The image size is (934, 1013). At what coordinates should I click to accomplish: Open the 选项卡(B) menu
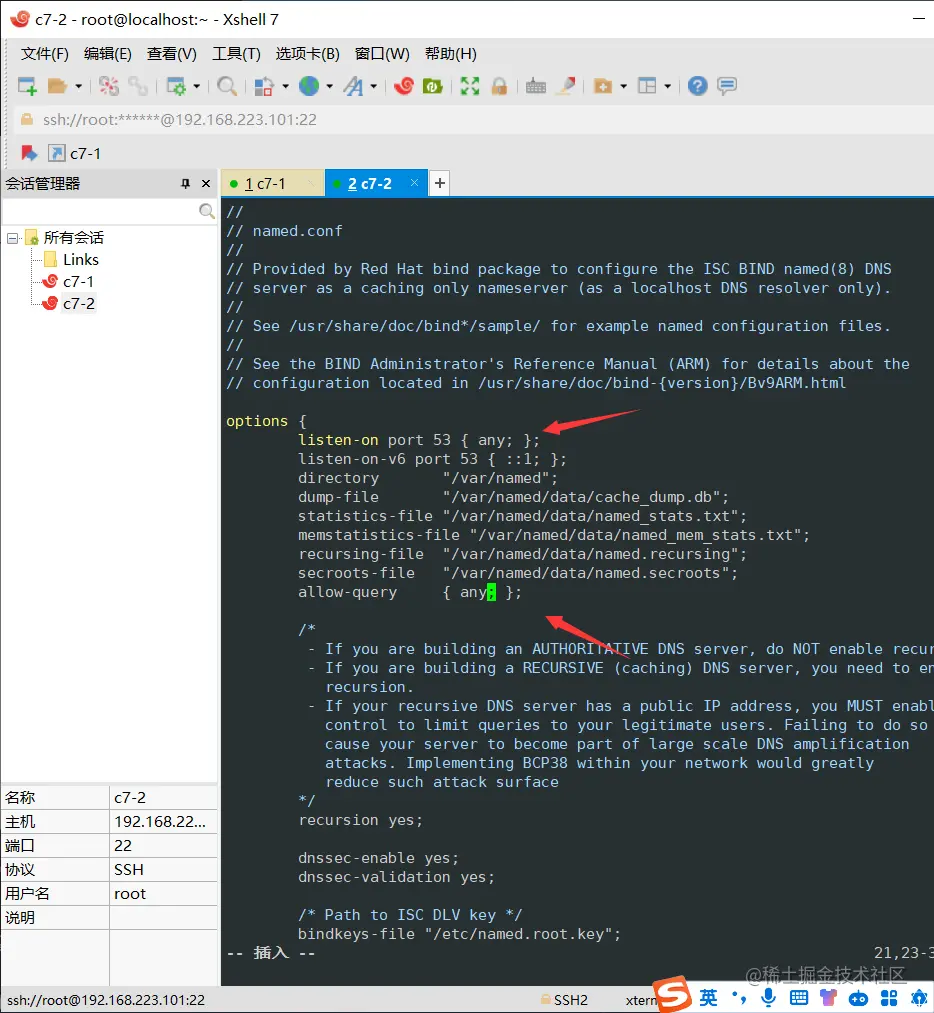point(307,54)
